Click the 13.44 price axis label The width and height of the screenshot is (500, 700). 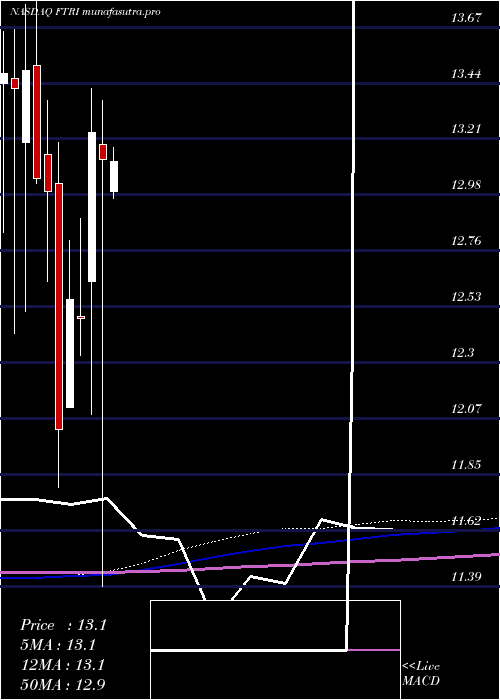click(467, 74)
